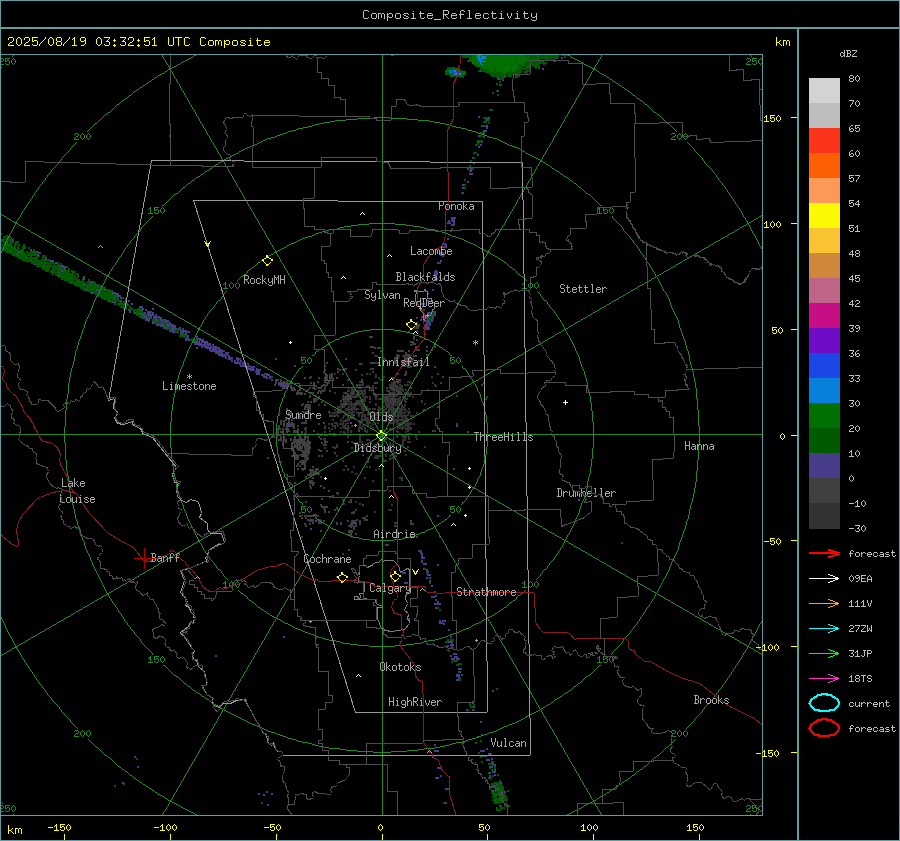900x841 pixels.
Task: Click the cyan current ellipse icon
Action: pyautogui.click(x=824, y=703)
